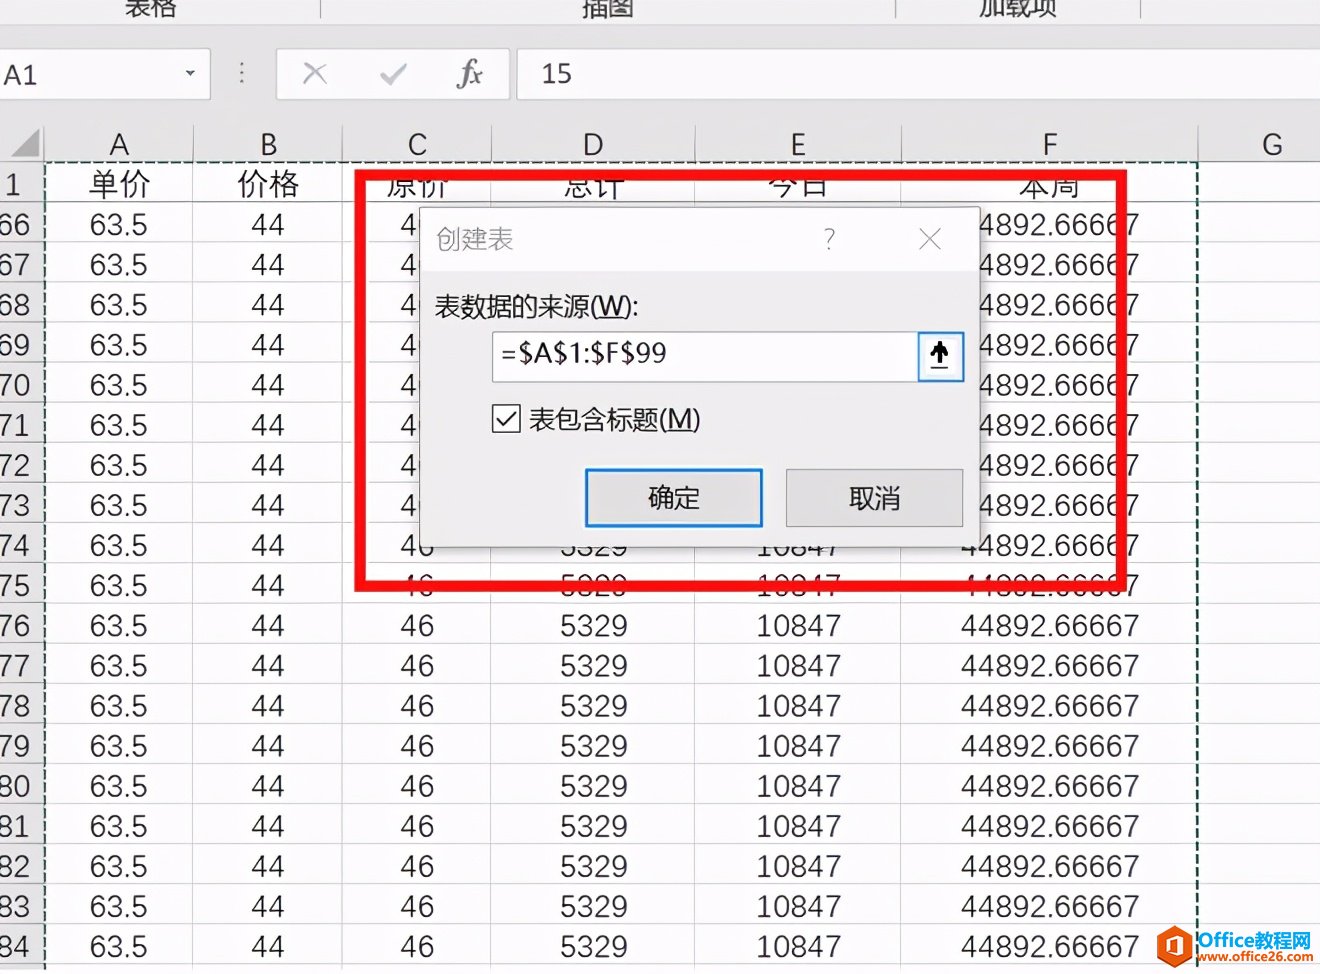The image size is (1320, 974).
Task: Click cell 44 in row 70
Action: [x=268, y=385]
